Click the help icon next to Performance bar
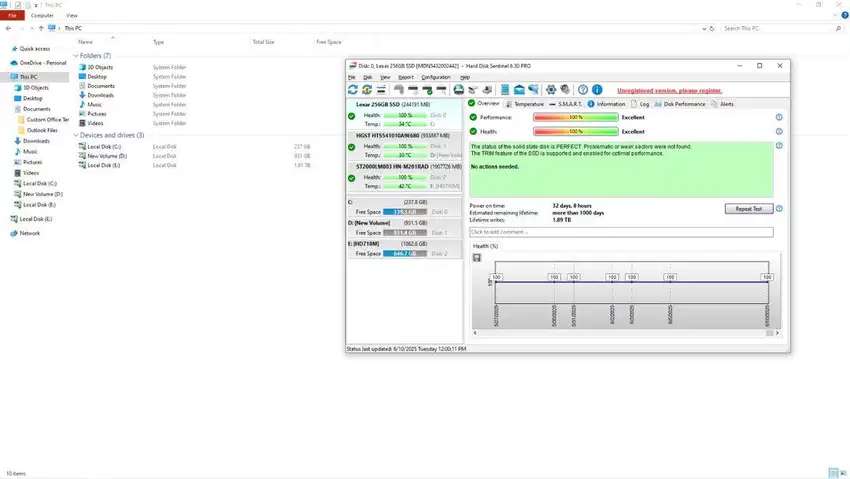Viewport: 850px width, 479px height. click(x=779, y=117)
